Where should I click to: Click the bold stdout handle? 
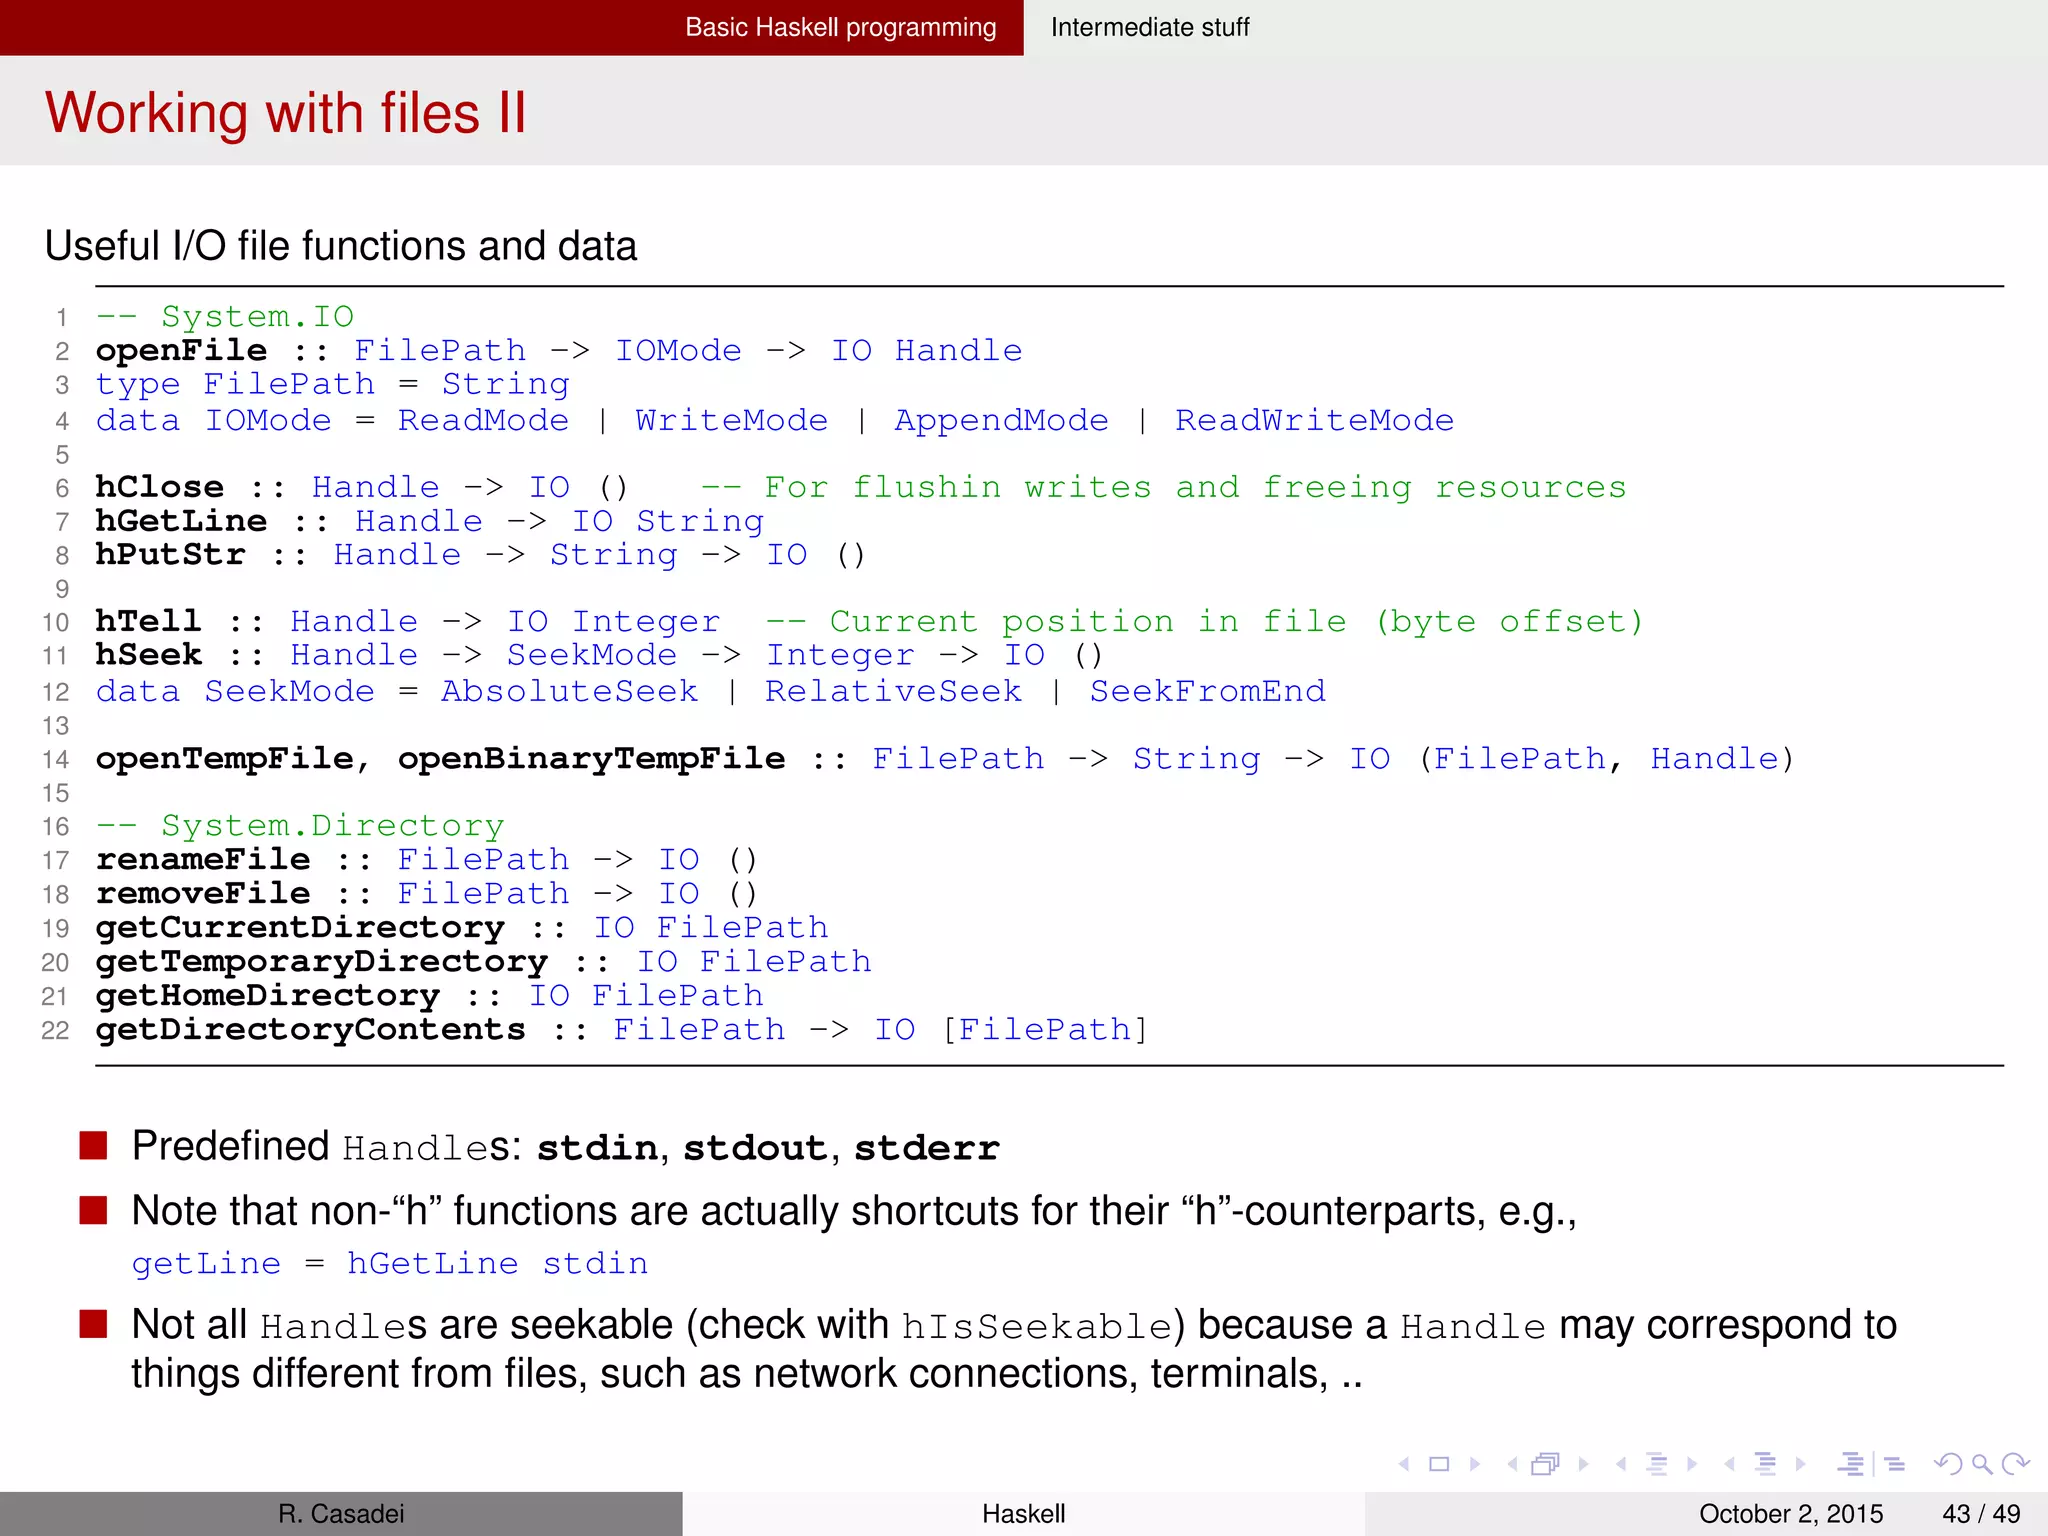(x=755, y=1148)
